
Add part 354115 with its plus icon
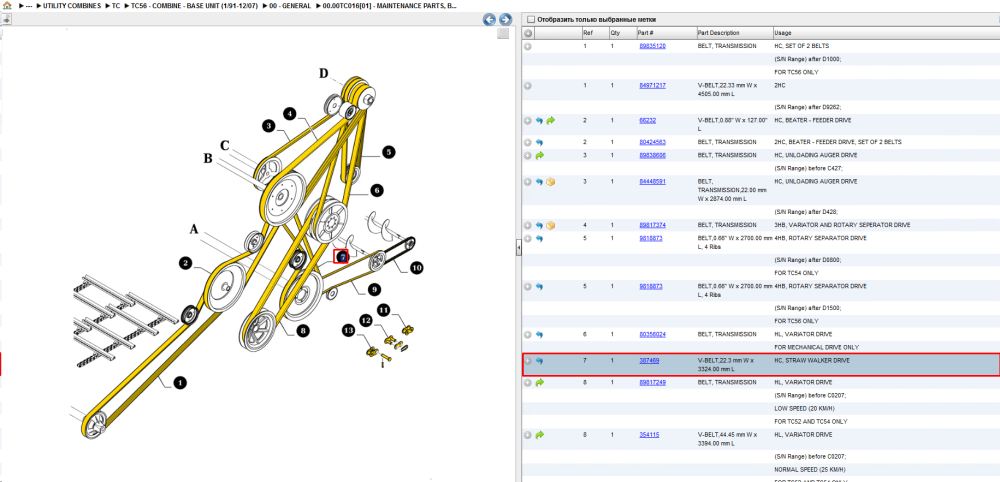(528, 435)
